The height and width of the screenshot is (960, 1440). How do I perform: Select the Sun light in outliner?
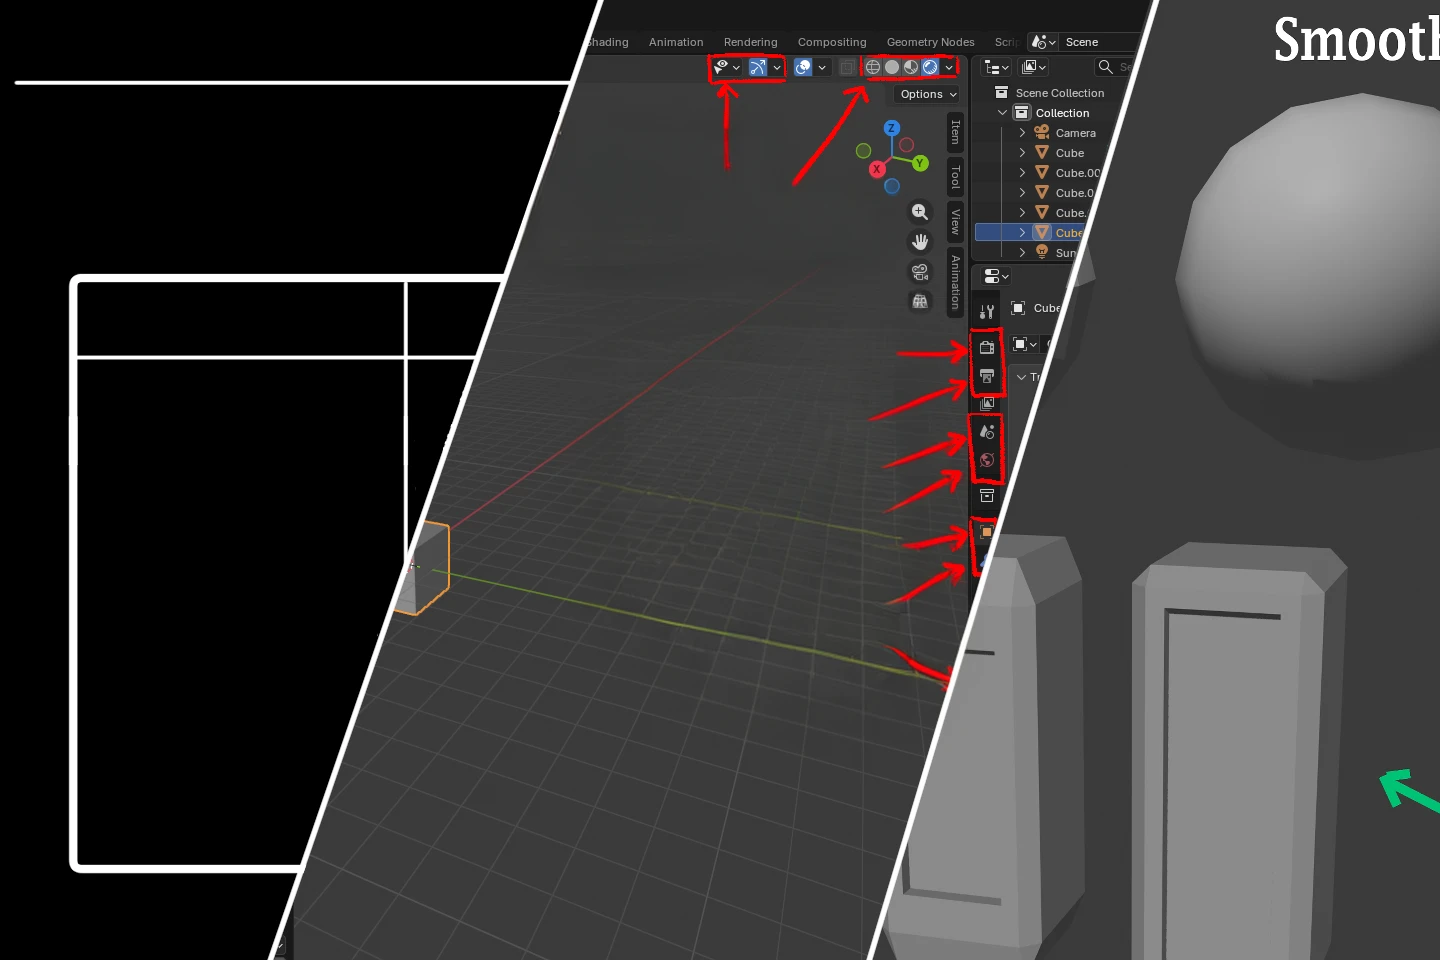(x=1065, y=253)
